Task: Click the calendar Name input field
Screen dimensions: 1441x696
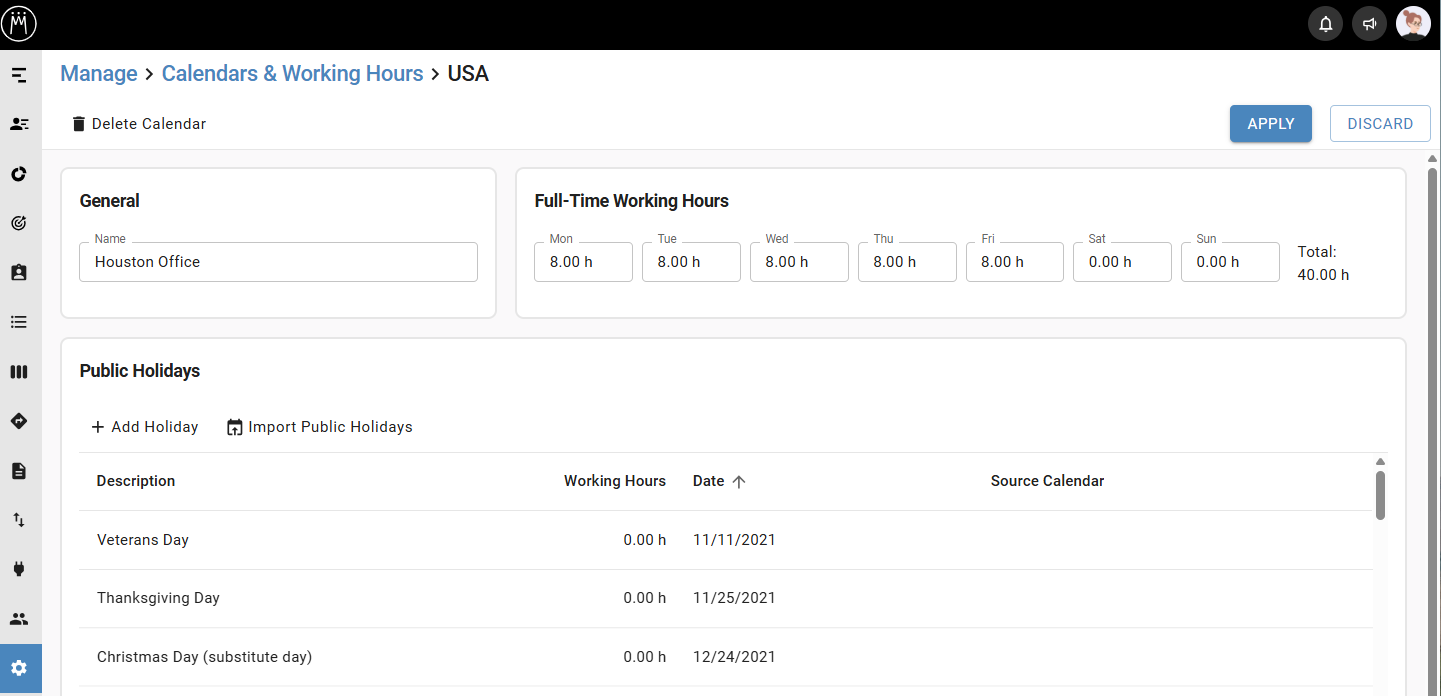Action: pos(278,262)
